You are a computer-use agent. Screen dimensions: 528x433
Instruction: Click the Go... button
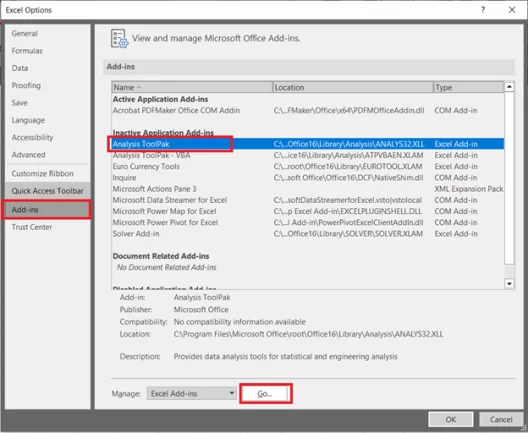tap(265, 394)
